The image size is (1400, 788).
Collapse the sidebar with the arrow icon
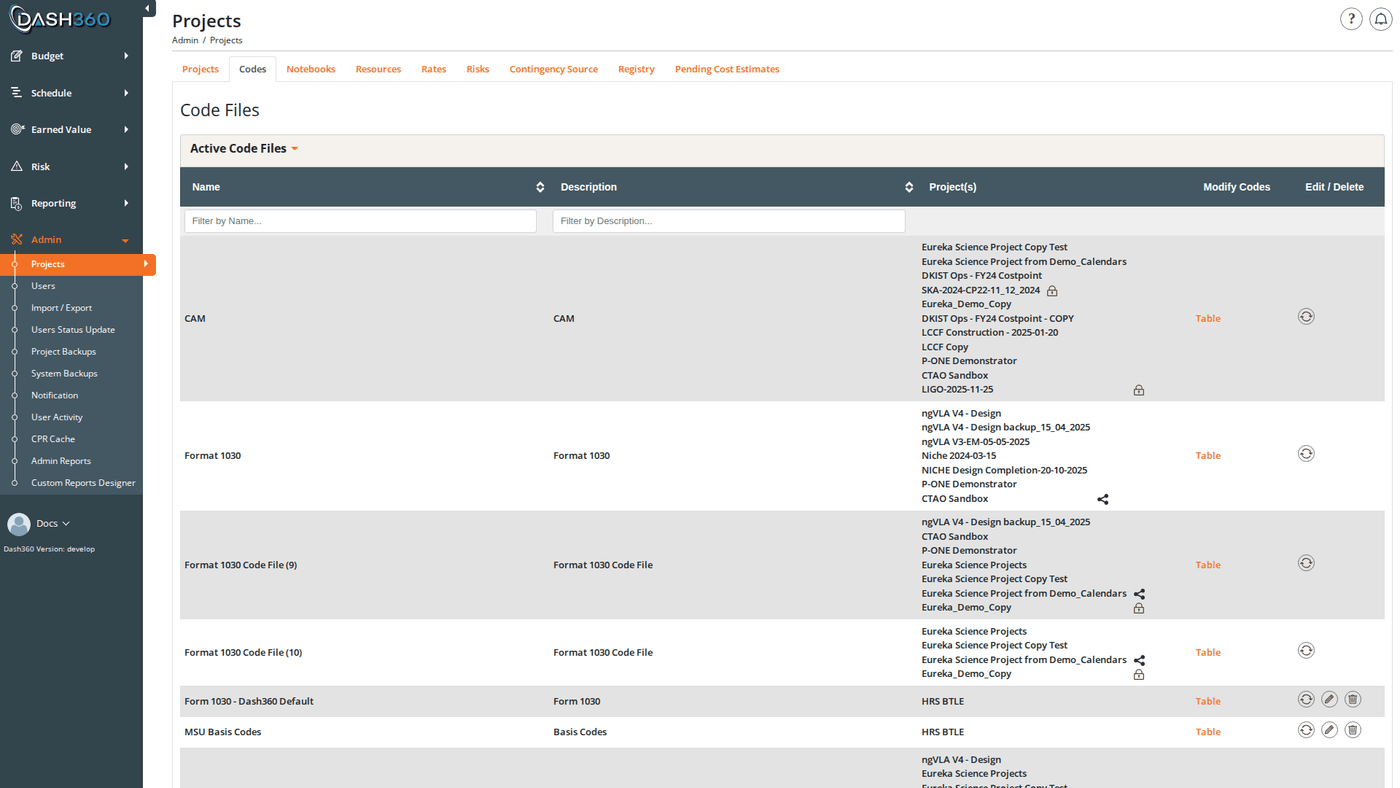click(x=148, y=9)
